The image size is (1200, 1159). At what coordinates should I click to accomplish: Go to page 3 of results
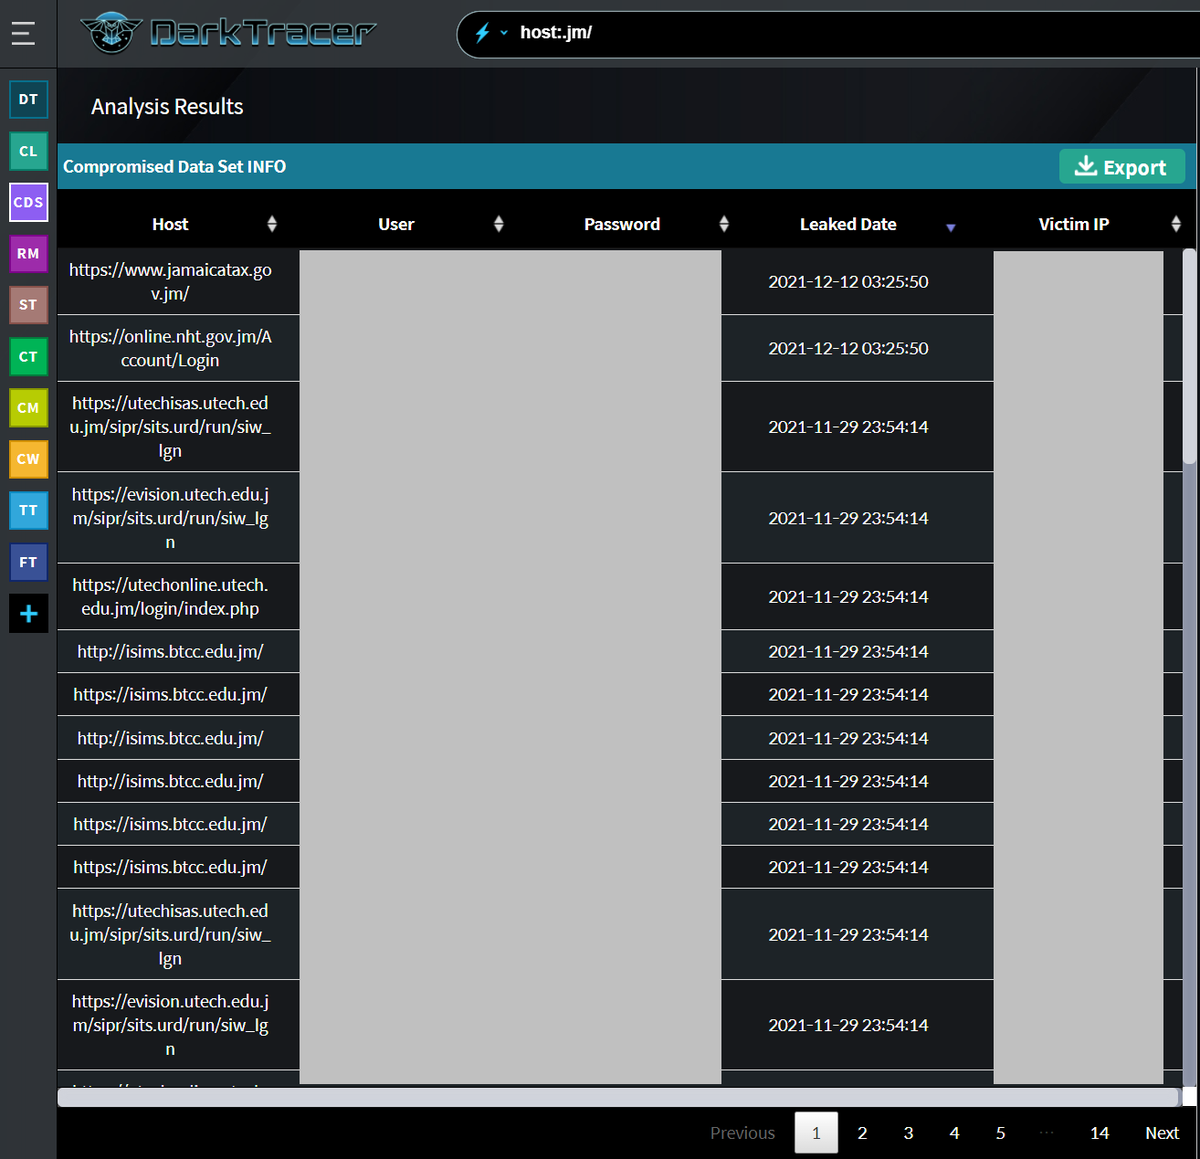click(x=908, y=1133)
